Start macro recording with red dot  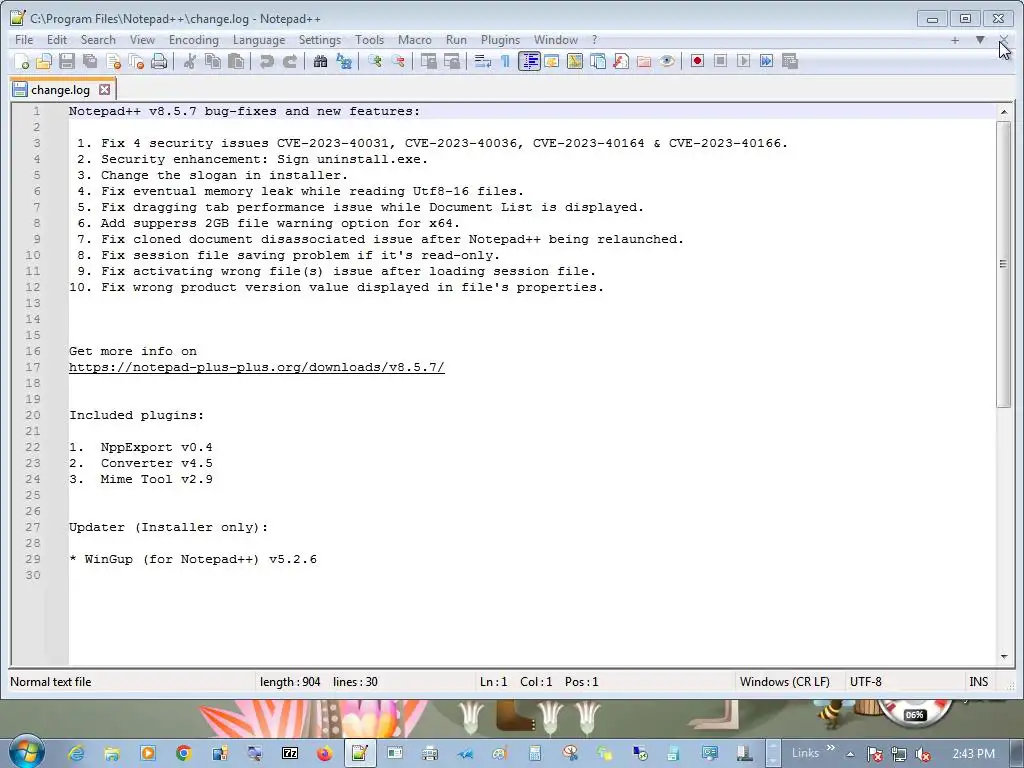[697, 61]
